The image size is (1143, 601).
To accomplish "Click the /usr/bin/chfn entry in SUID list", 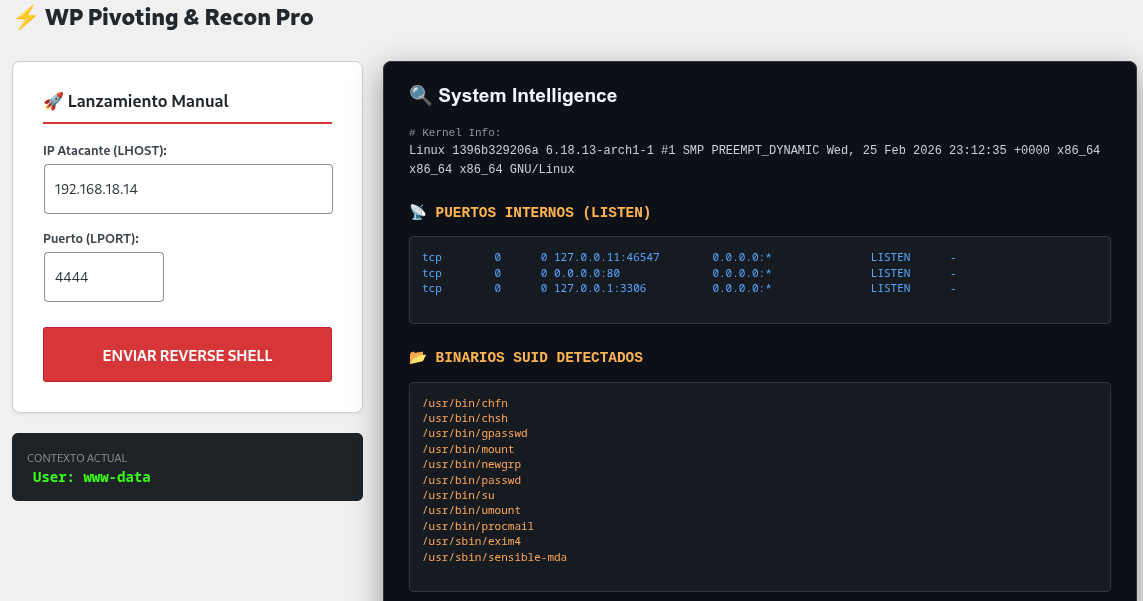I will coord(464,403).
